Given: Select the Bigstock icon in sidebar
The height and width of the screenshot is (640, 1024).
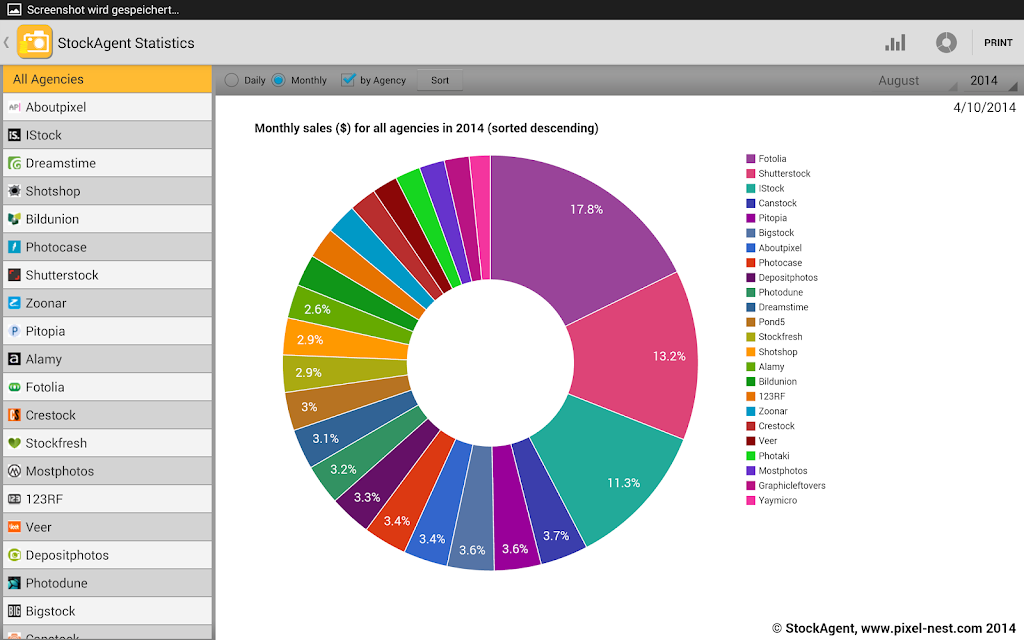Looking at the screenshot, I should pyautogui.click(x=14, y=611).
